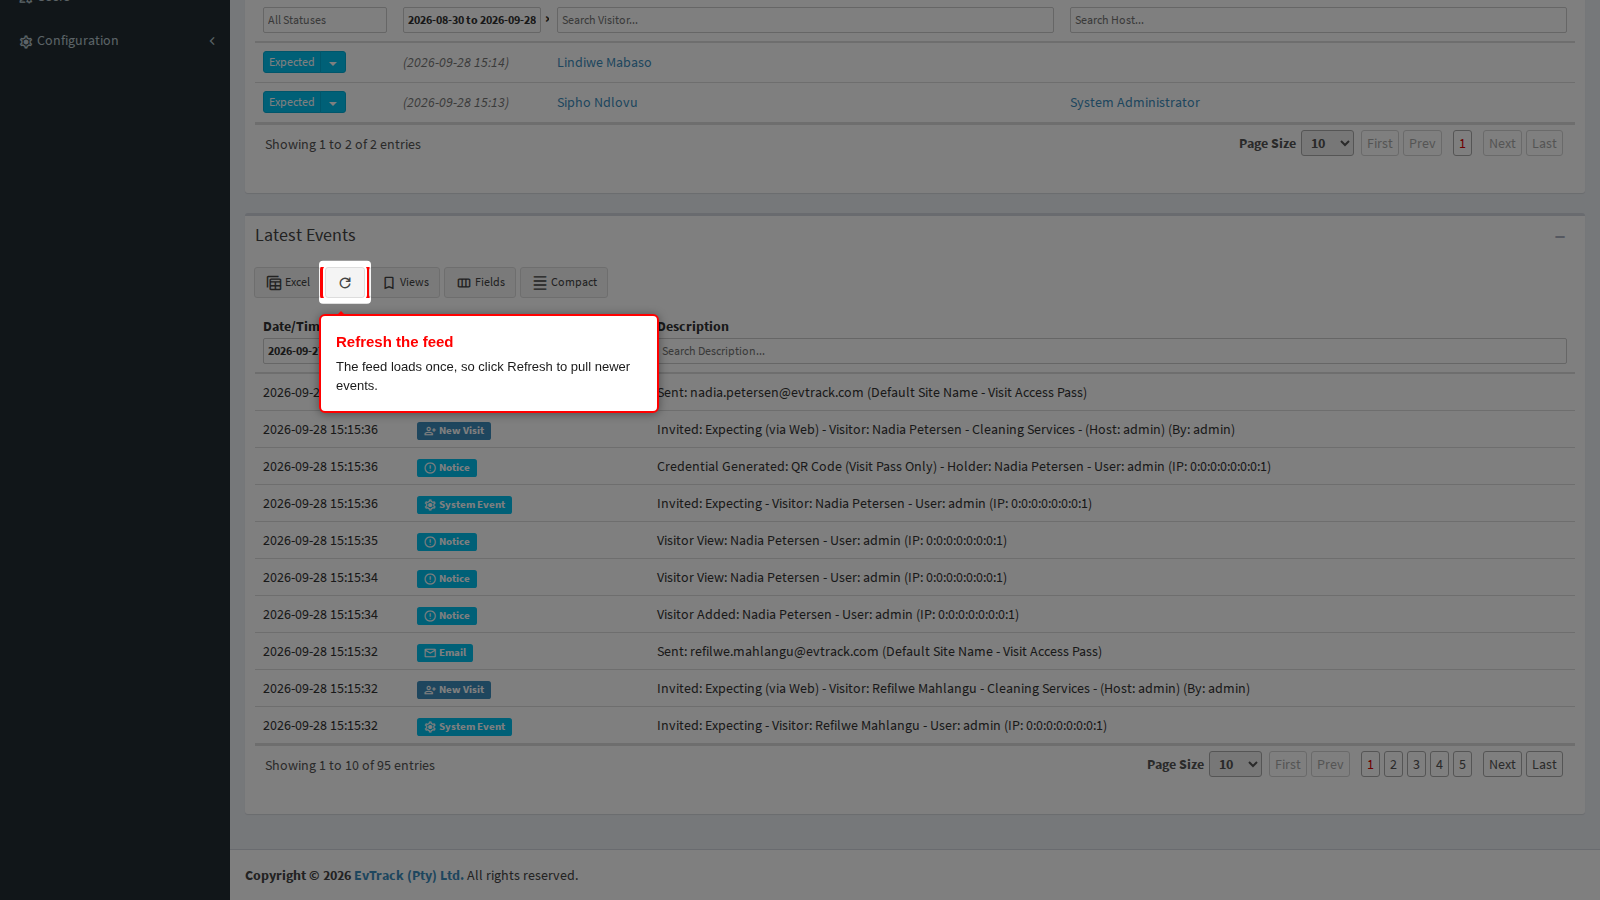Go to events page 3
This screenshot has width=1600, height=900.
[x=1416, y=764]
